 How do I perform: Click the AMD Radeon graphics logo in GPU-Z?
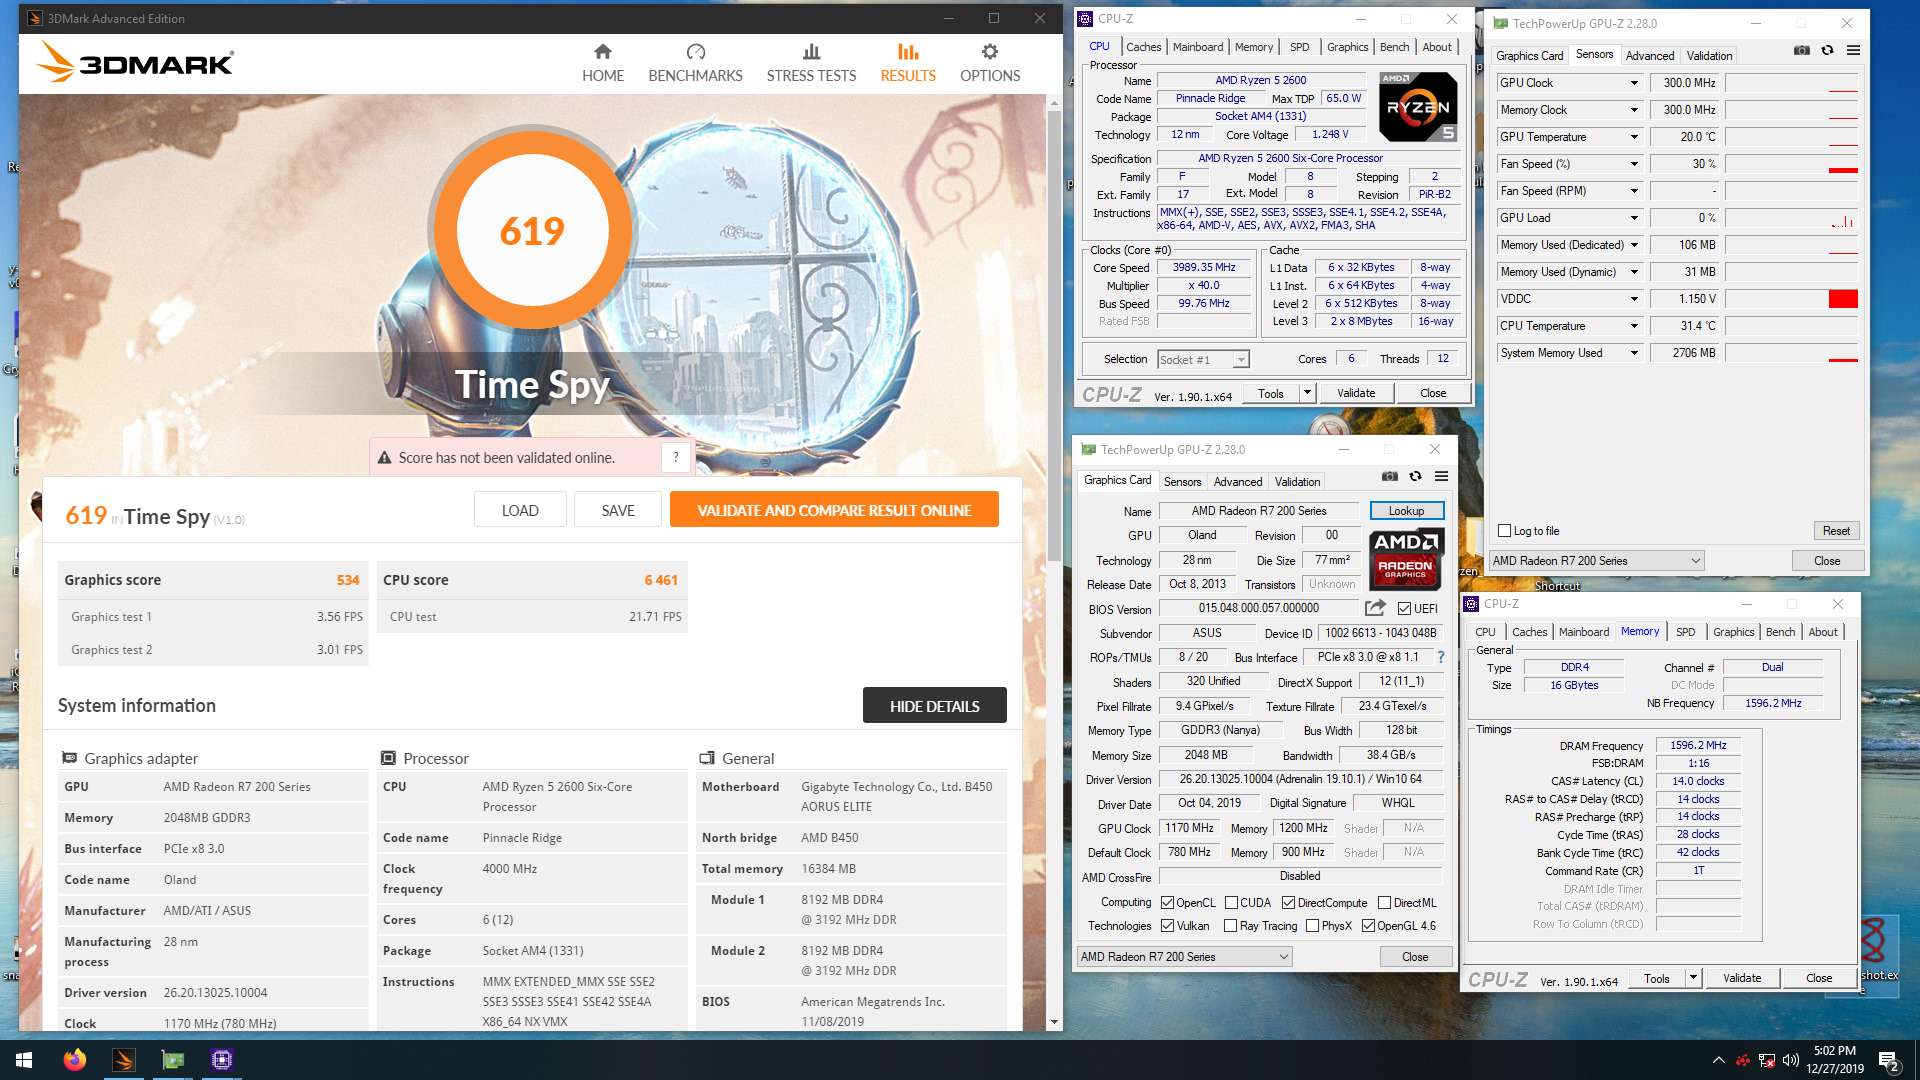1406,557
